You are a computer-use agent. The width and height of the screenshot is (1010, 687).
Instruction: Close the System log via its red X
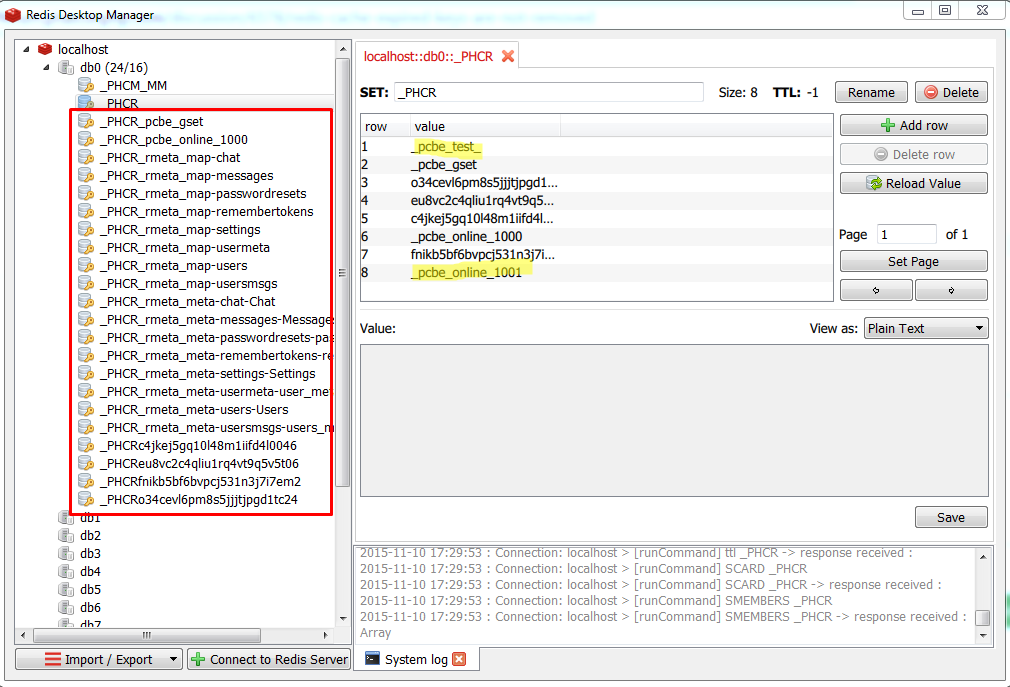(x=457, y=659)
